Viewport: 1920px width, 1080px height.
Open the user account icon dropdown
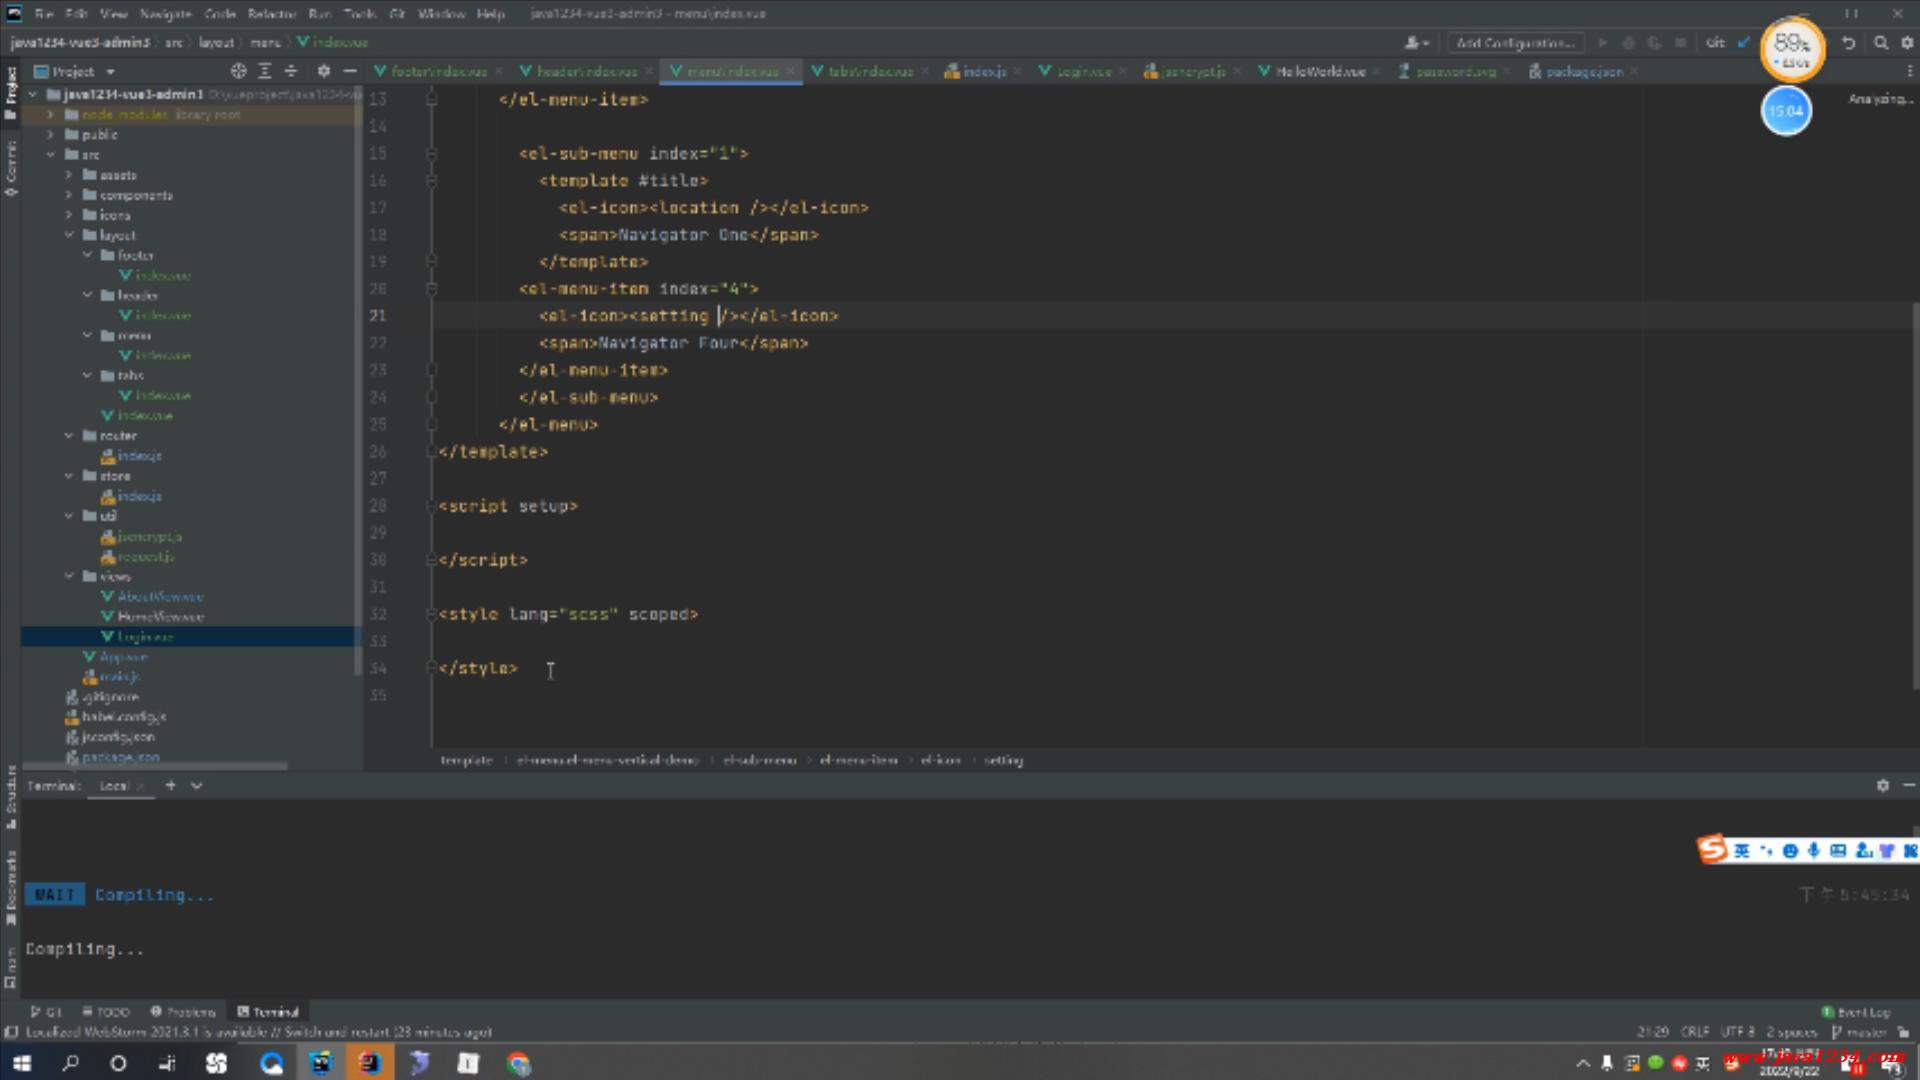pos(1416,43)
